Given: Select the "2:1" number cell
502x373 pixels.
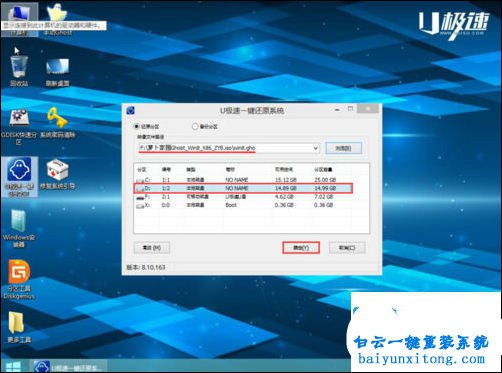Looking at the screenshot, I should click(166, 197).
